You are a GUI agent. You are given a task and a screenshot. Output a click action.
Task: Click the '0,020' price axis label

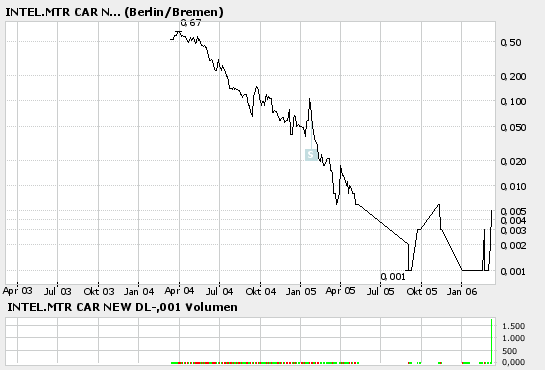click(513, 162)
